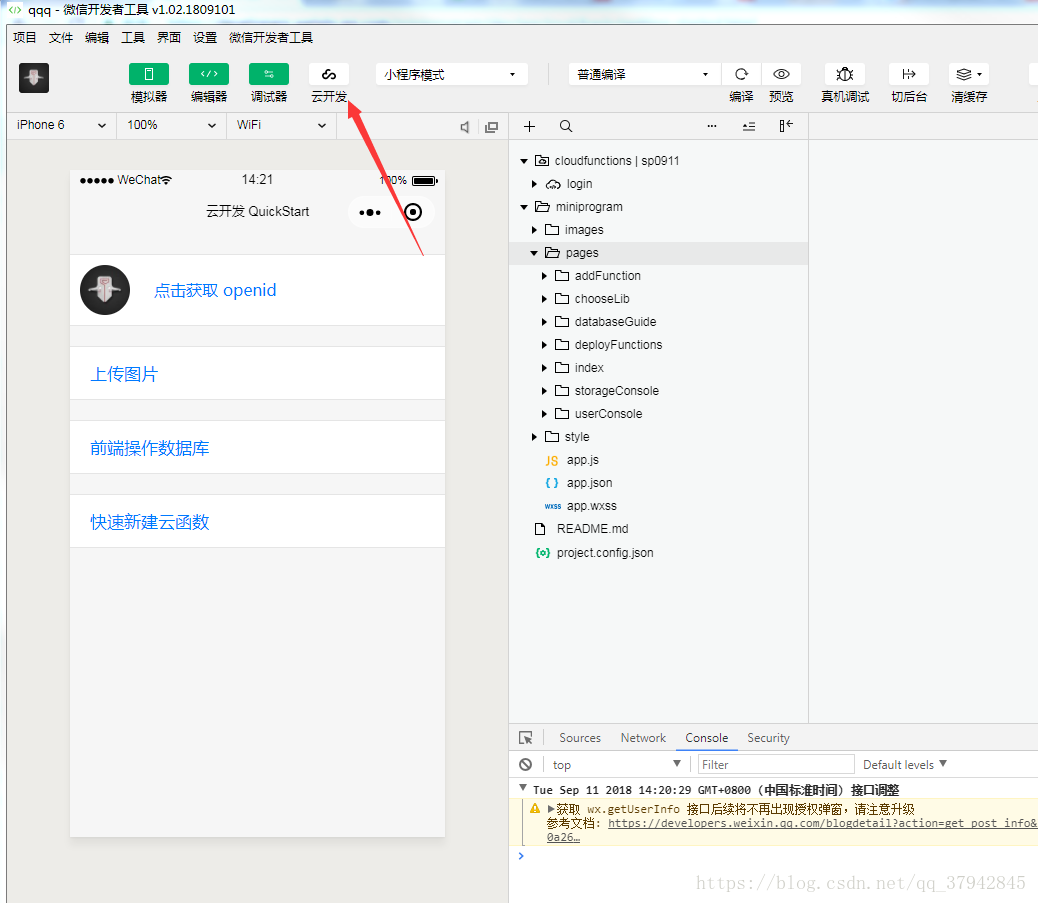The height and width of the screenshot is (903, 1038).
Task: Open the 工具 menu
Action: pos(133,38)
